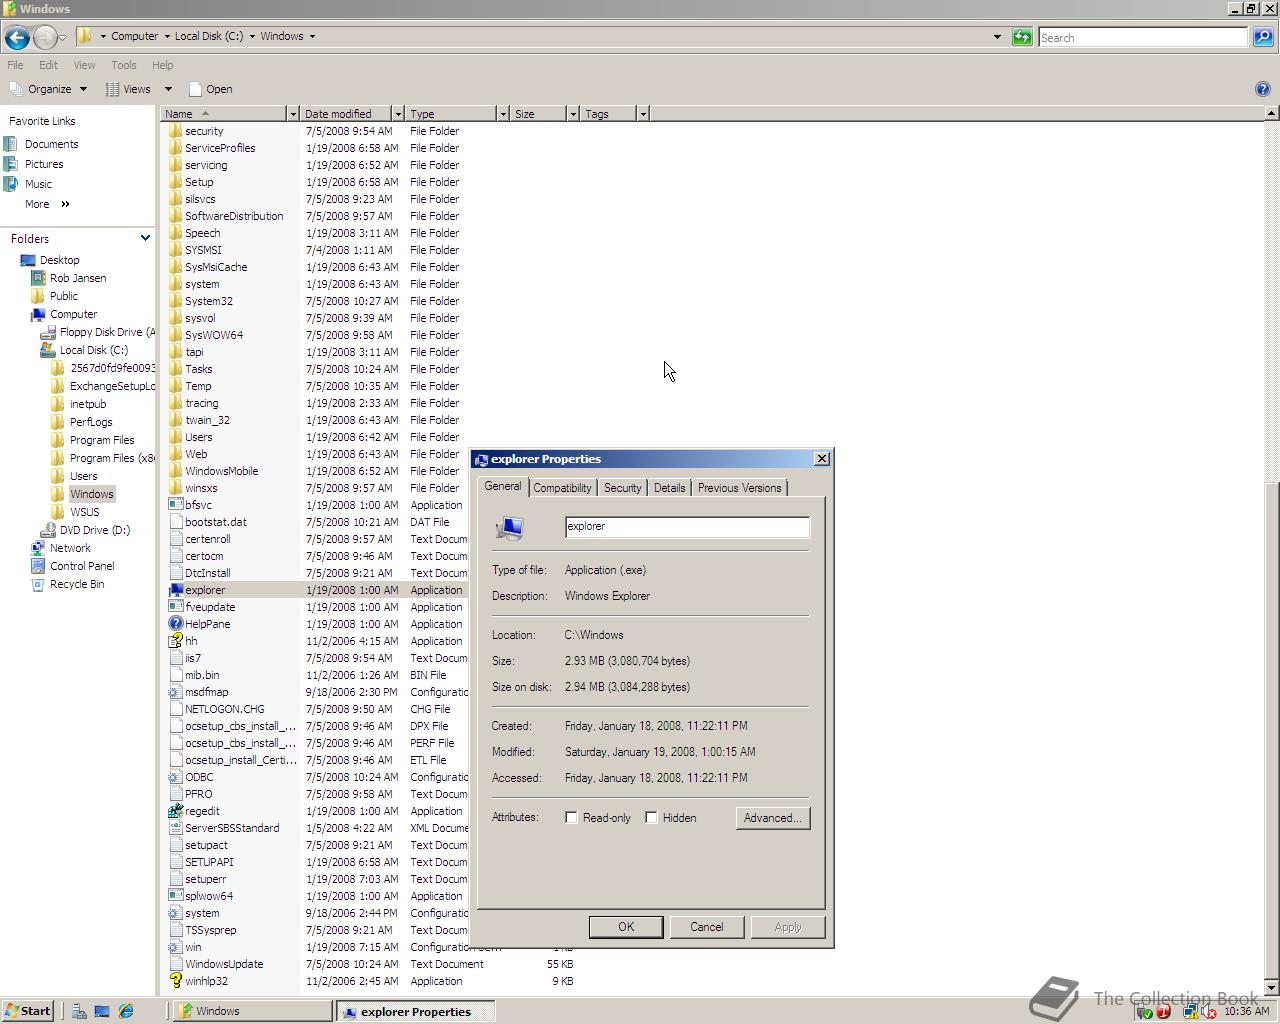Select the System32 folder icon
Screen dimensions: 1280x1024
(176, 301)
